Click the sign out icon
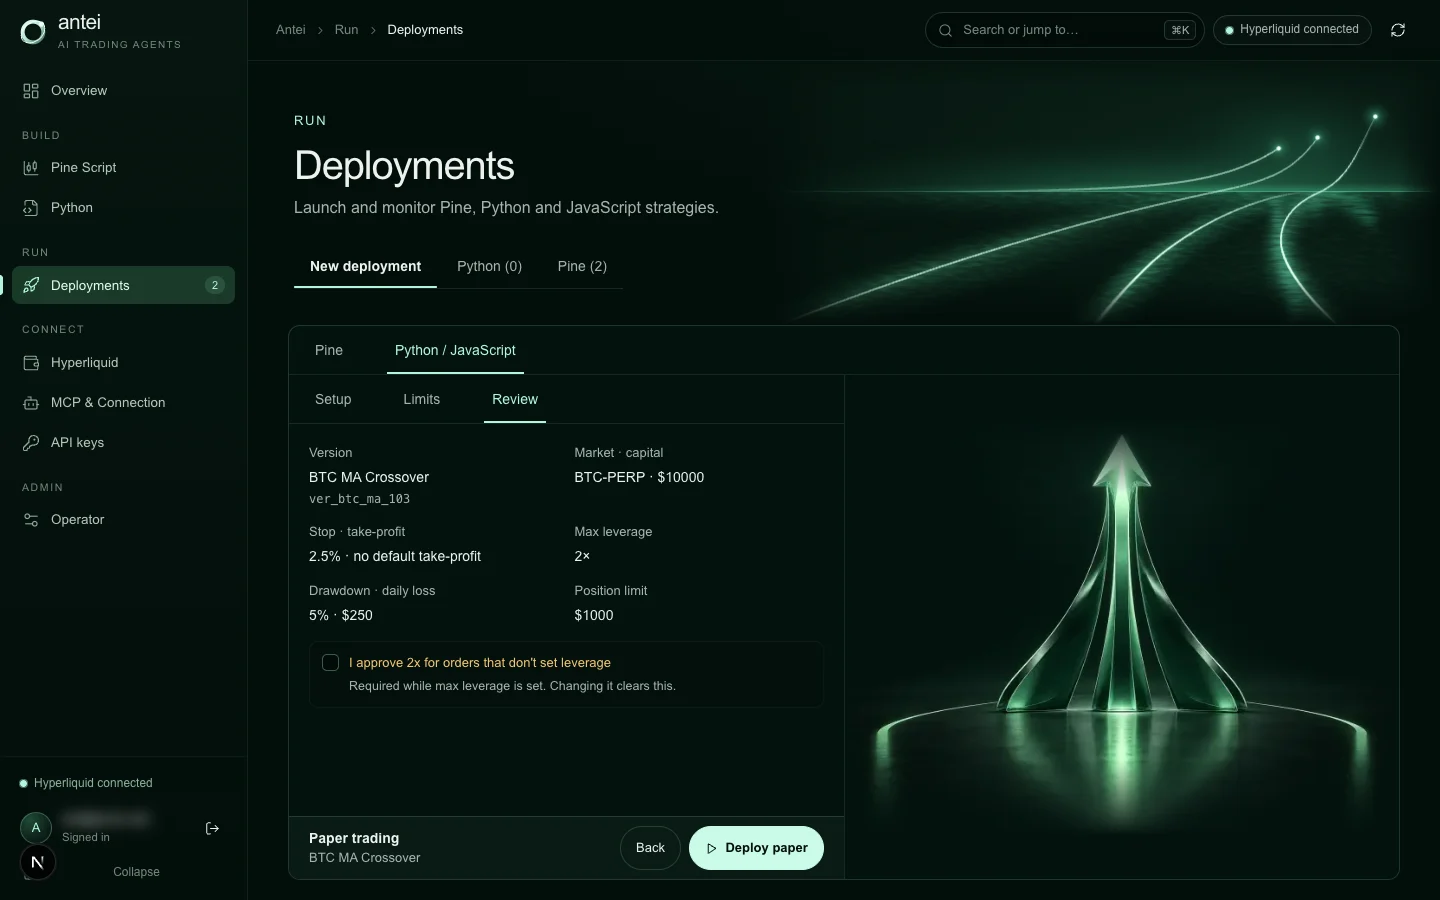 tap(212, 828)
